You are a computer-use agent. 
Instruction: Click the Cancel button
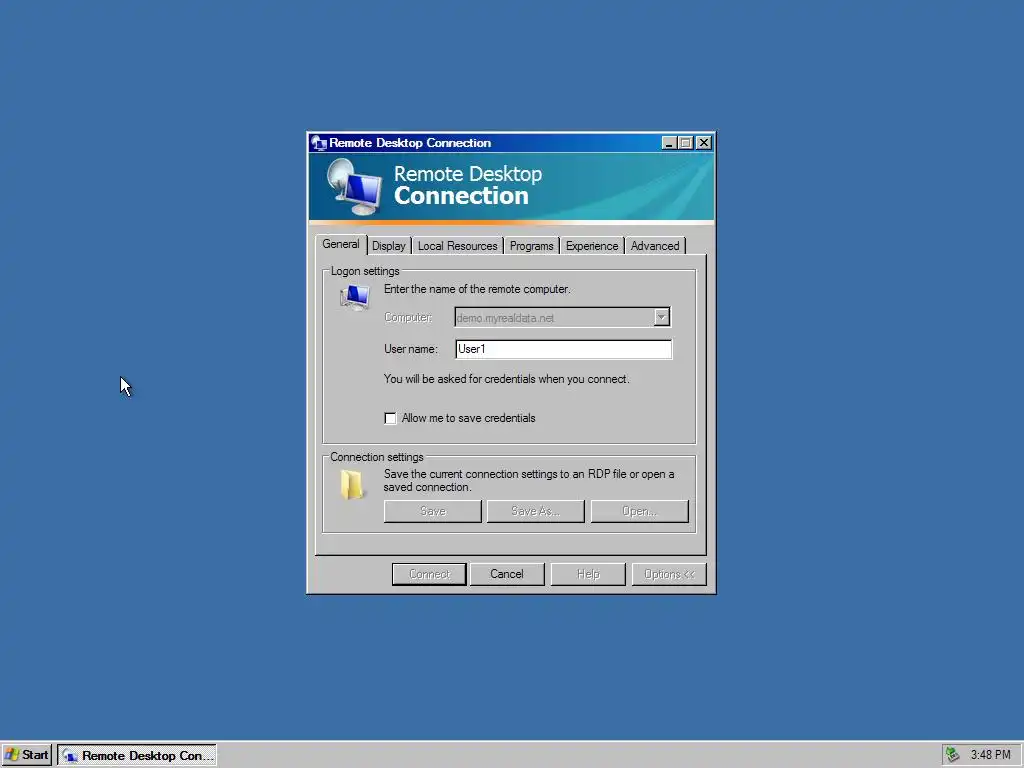[x=507, y=574]
